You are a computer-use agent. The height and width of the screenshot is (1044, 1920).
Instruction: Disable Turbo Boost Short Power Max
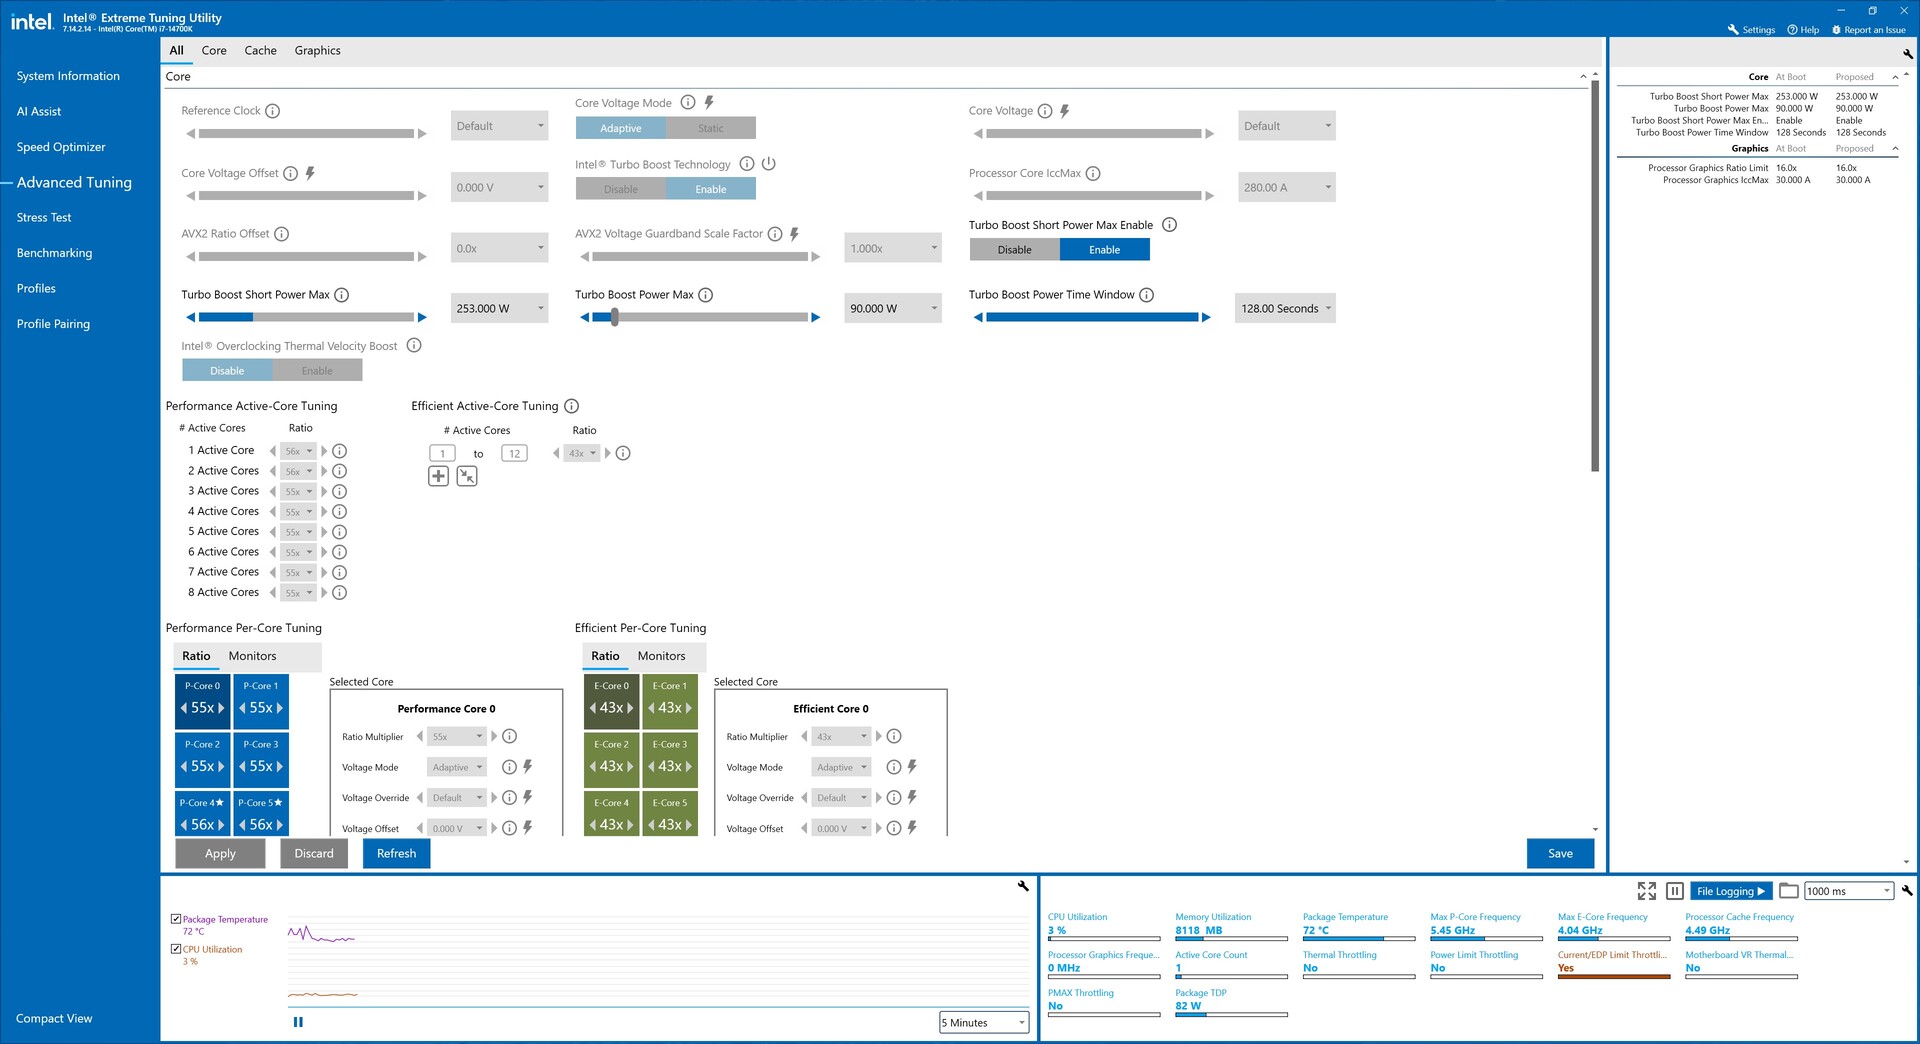pos(1014,250)
